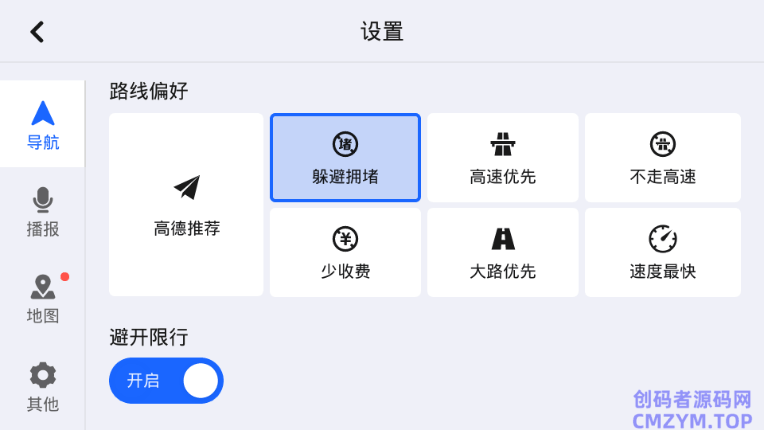Click the microphone icon in sidebar
Screen dimensions: 764x430
(42, 201)
